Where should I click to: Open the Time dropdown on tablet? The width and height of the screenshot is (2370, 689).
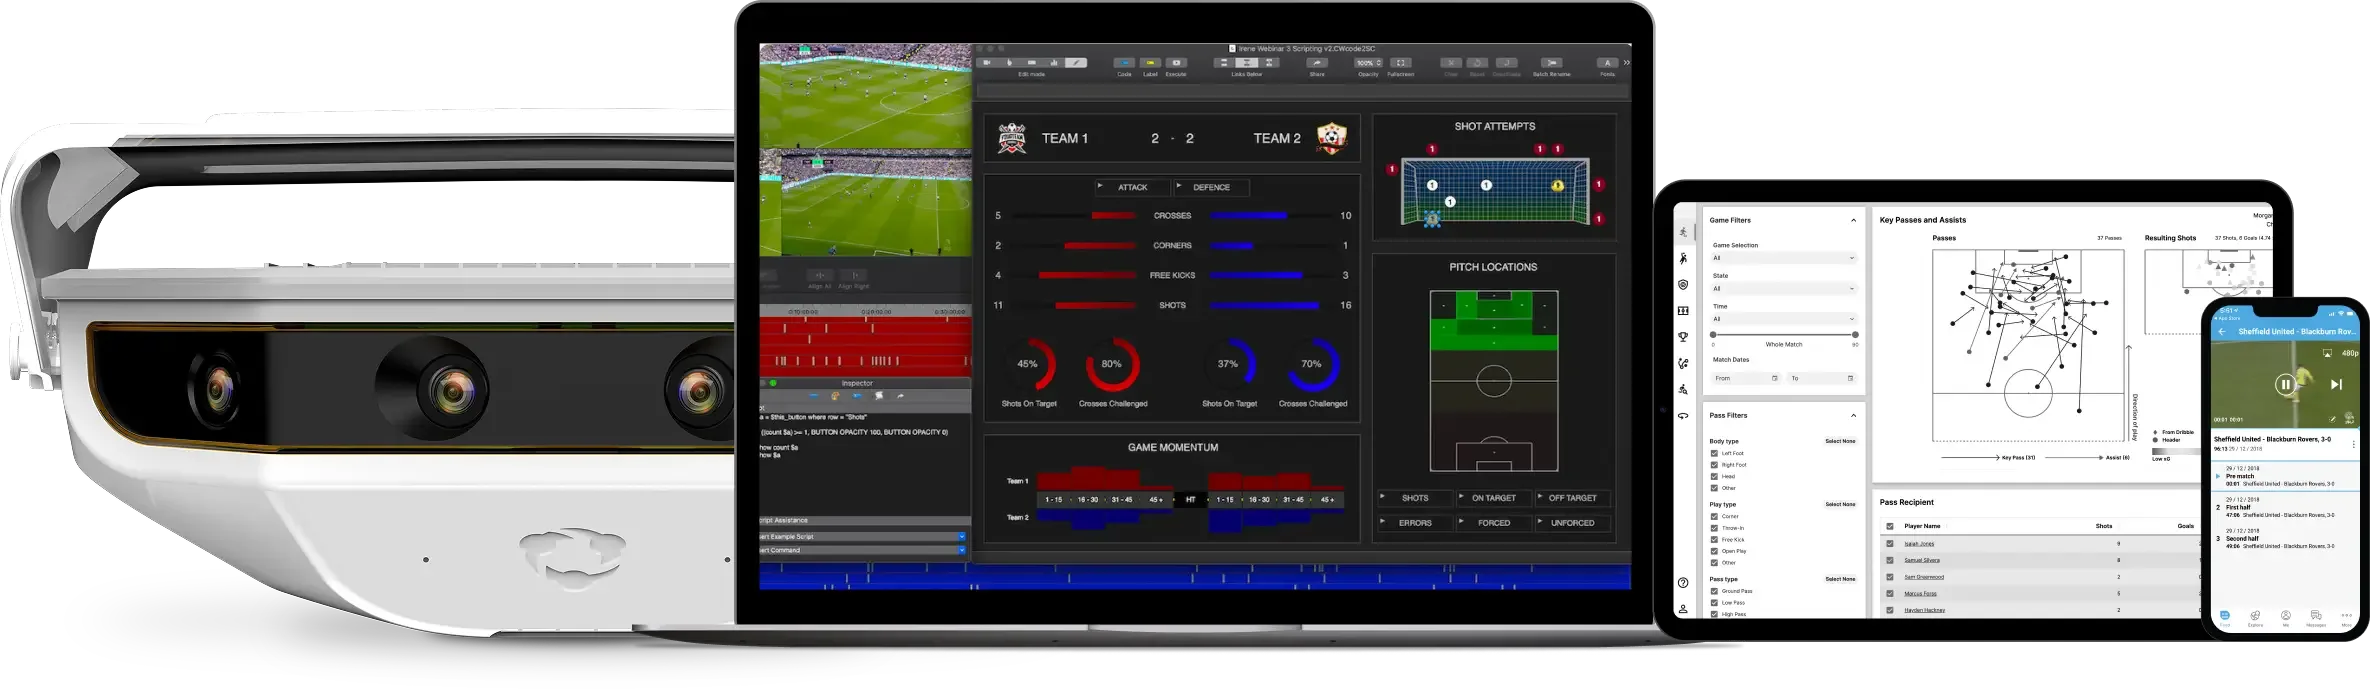coord(1784,319)
